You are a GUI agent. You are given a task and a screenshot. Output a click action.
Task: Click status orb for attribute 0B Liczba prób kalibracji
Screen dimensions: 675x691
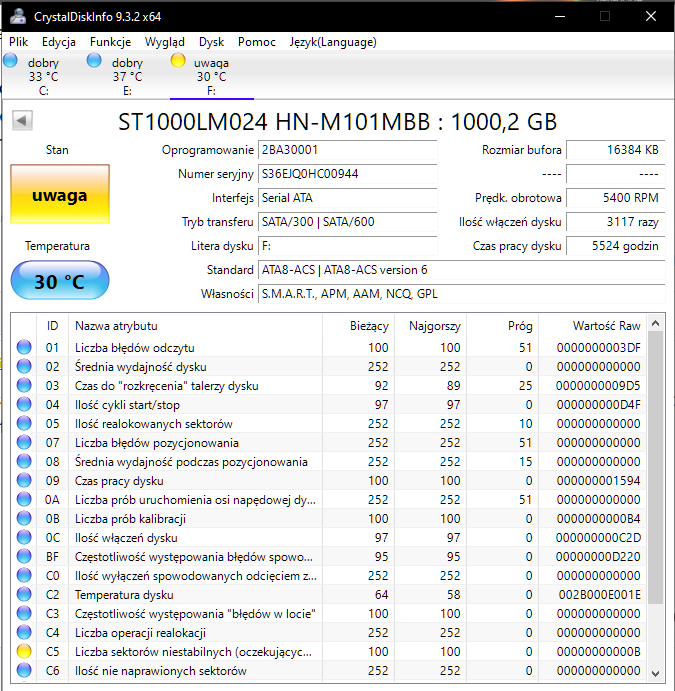(24, 518)
